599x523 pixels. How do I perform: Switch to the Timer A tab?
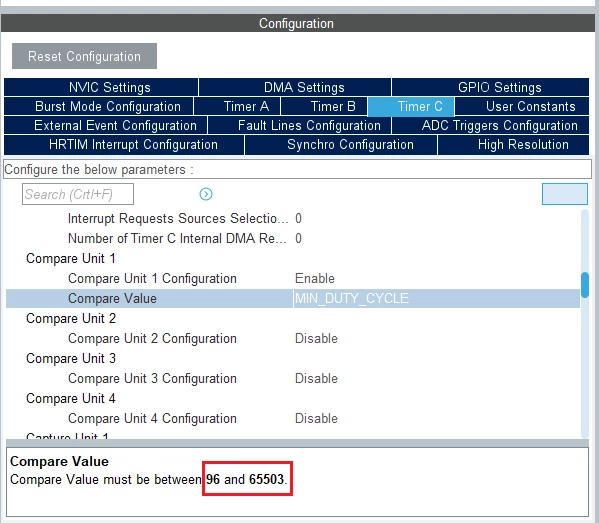click(237, 106)
